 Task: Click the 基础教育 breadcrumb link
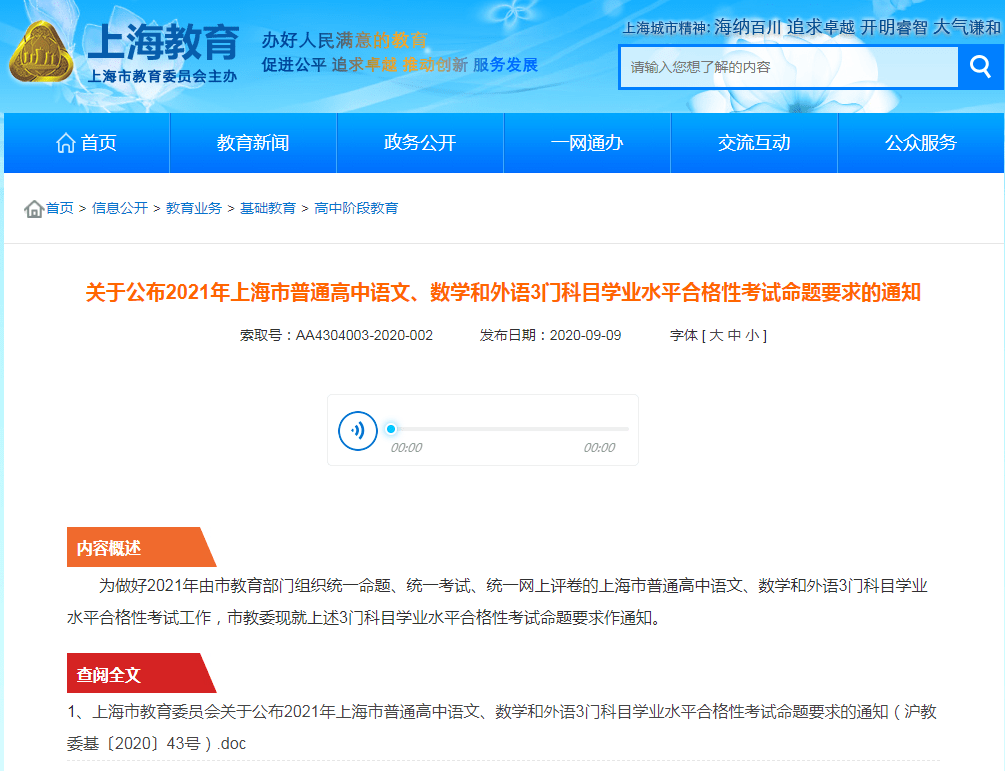268,208
